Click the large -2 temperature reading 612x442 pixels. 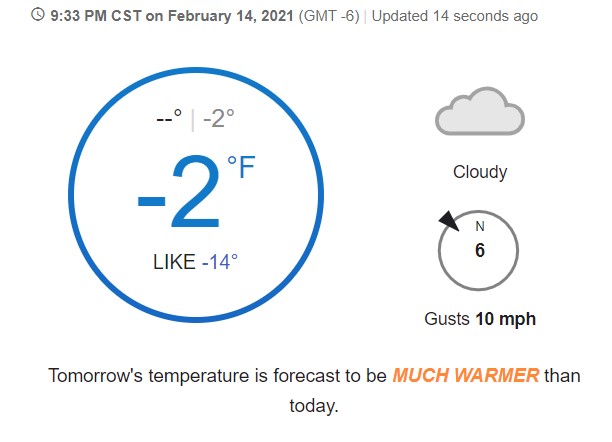click(x=179, y=192)
